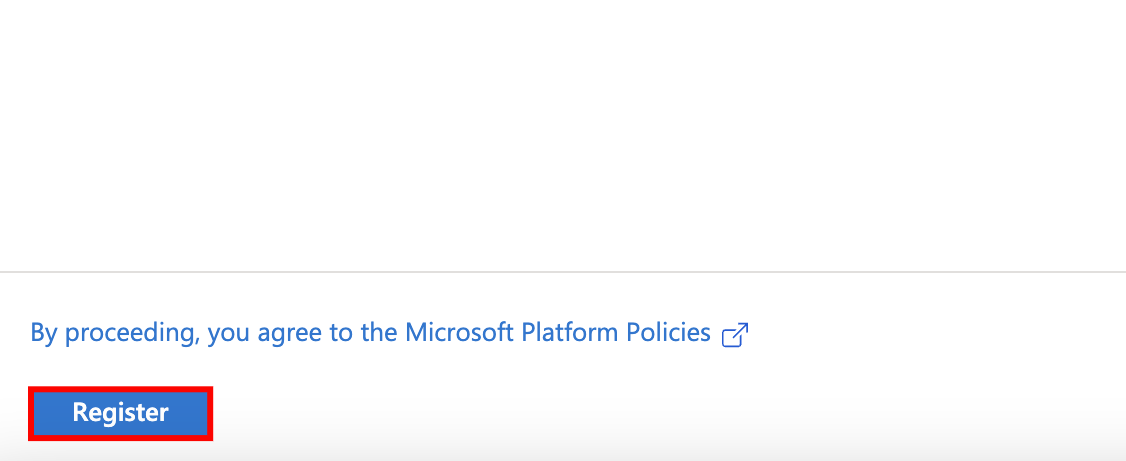This screenshot has height=461, width=1126.
Task: Register the application
Action: click(120, 413)
